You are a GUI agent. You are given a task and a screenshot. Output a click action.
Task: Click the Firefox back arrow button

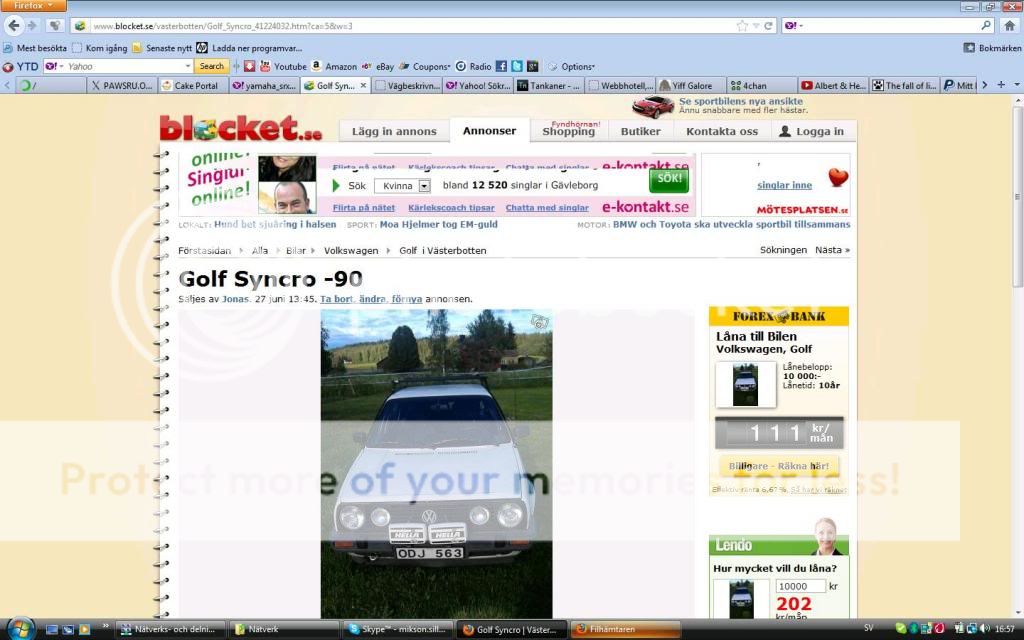(14, 25)
